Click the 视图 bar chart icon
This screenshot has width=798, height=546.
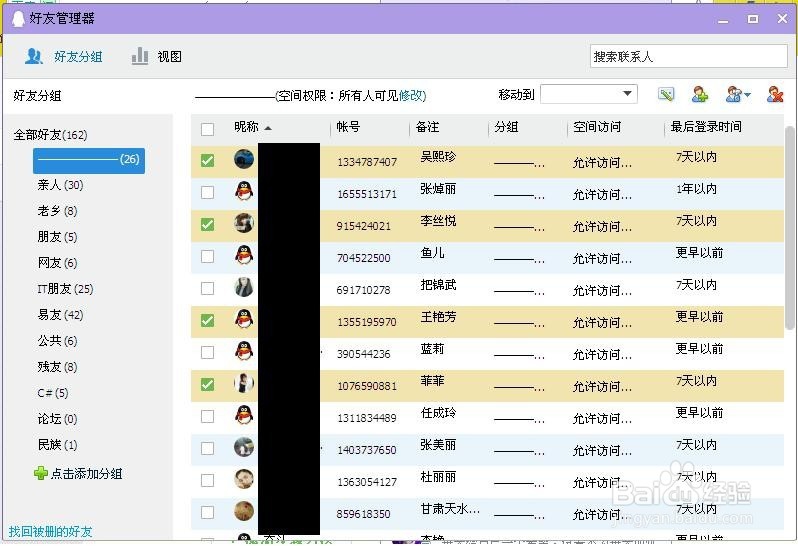(x=140, y=56)
